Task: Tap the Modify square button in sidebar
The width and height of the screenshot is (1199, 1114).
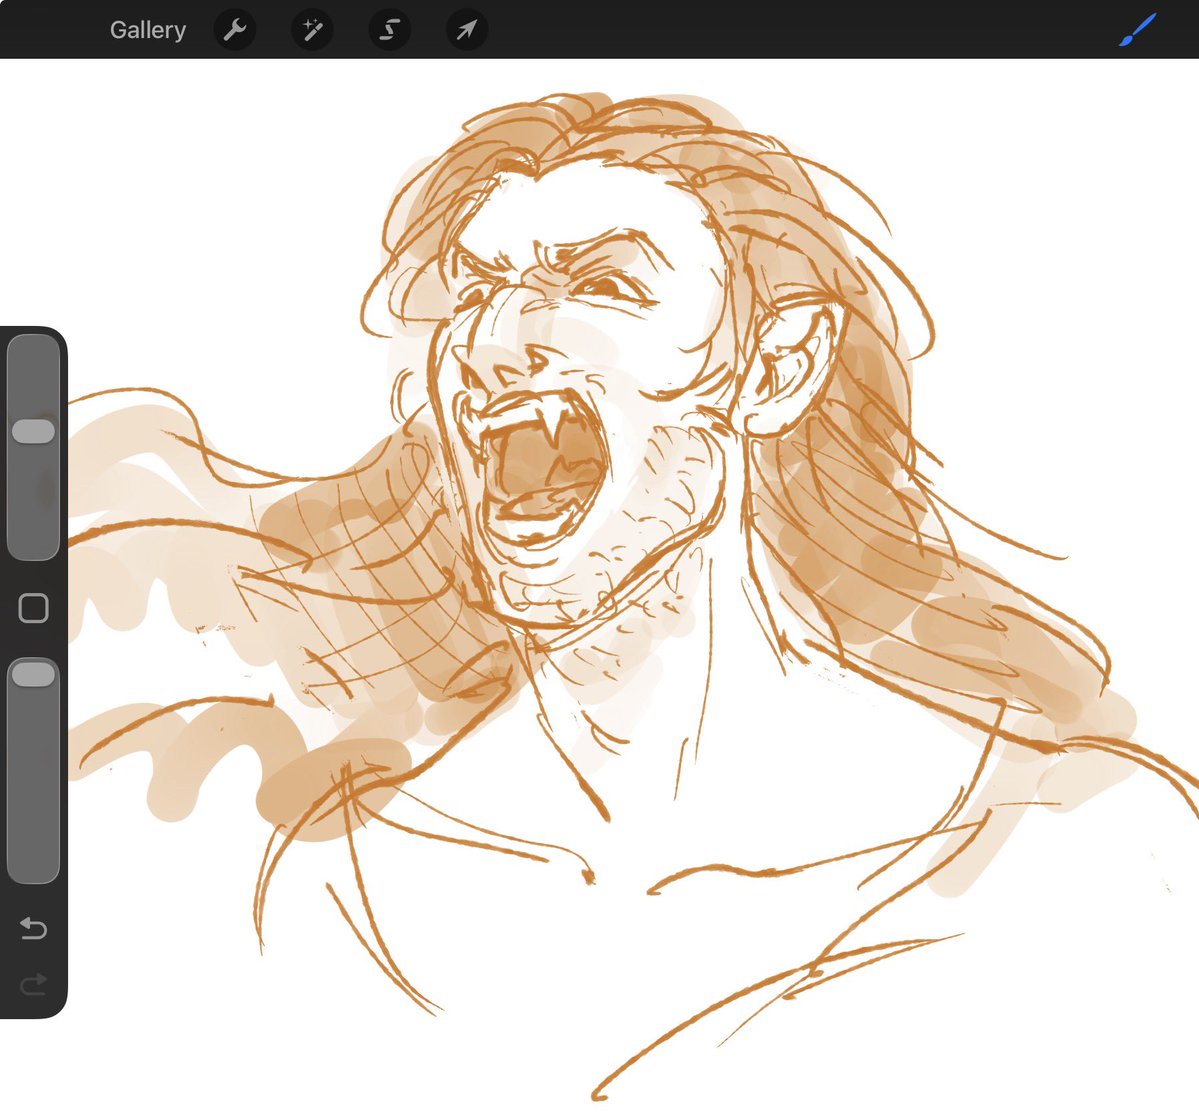Action: 34,609
